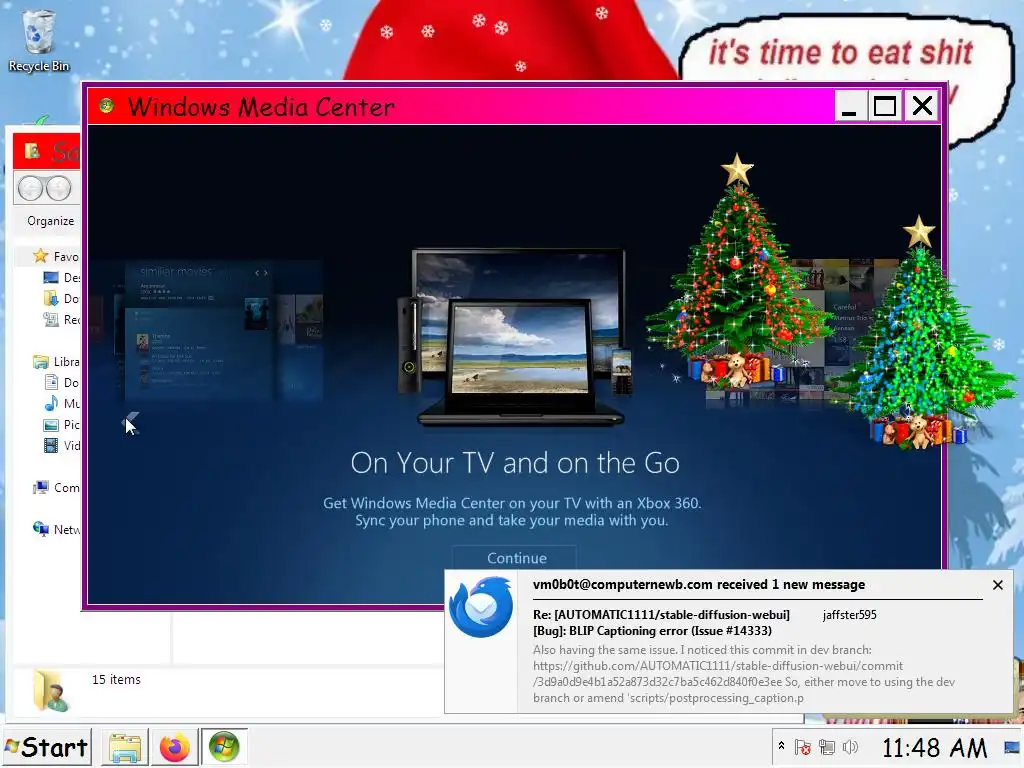
Task: Select Downloads under Favorites in Explorer
Action: [61, 298]
